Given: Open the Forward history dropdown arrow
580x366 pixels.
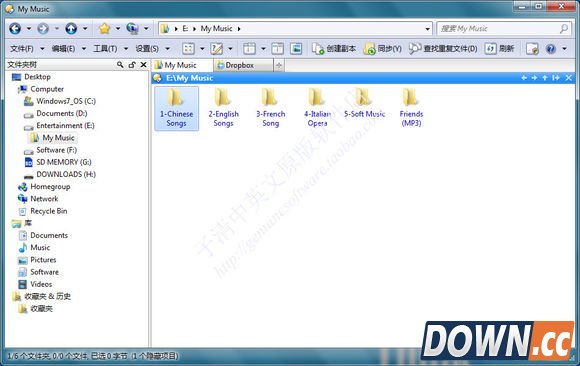Looking at the screenshot, I should click(57, 28).
